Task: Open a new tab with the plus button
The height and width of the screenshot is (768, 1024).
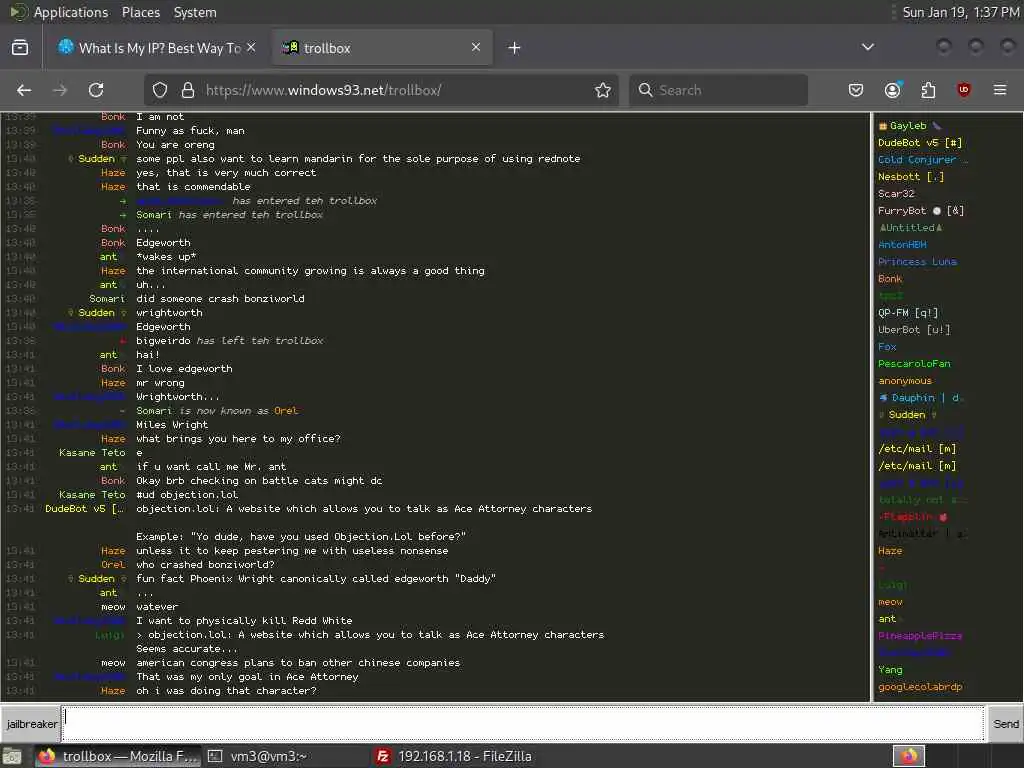Action: [515, 48]
